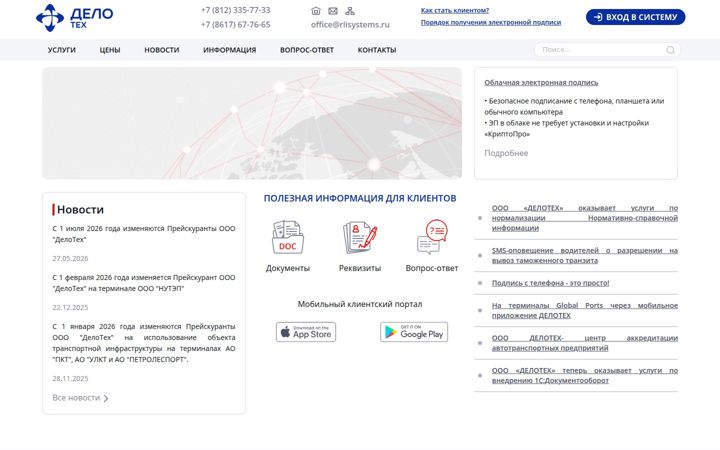
Task: Click the chevron next to Все новости
Action: 106,398
